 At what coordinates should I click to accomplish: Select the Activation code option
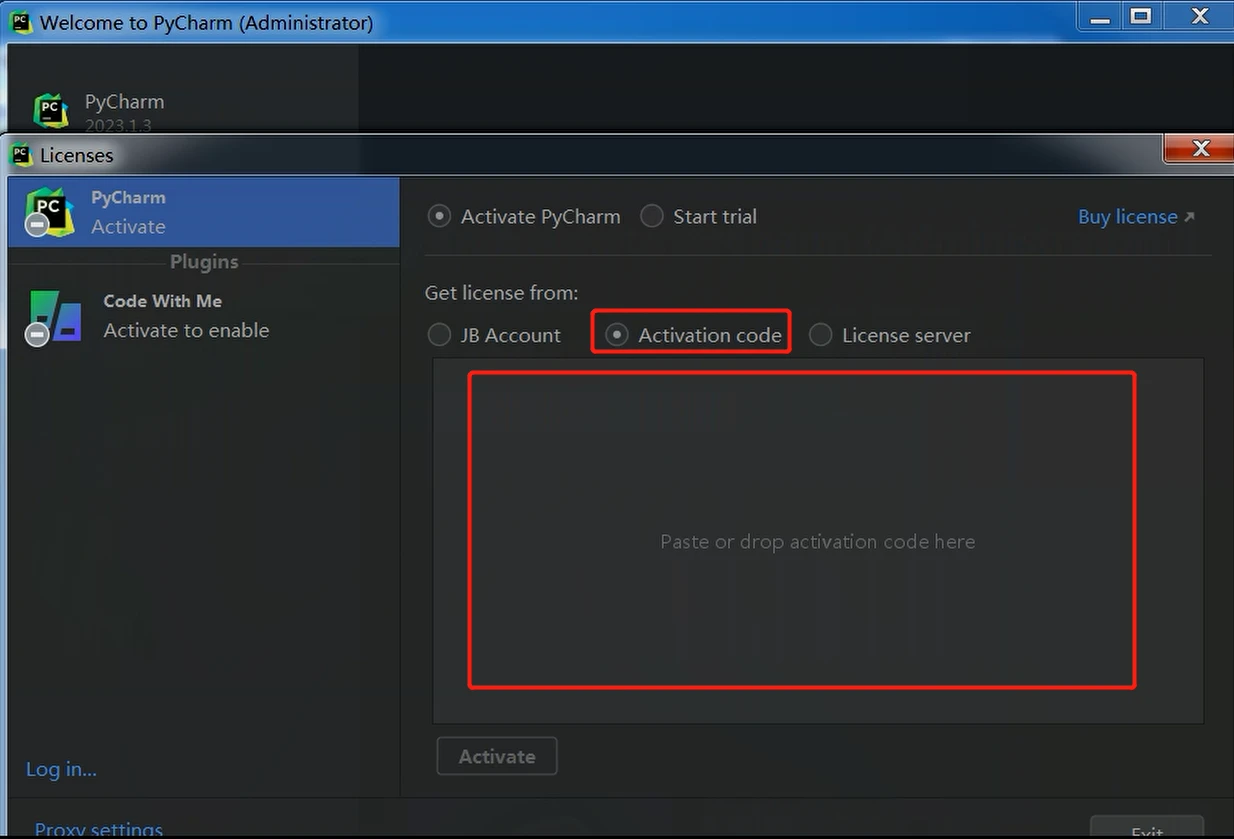[616, 335]
